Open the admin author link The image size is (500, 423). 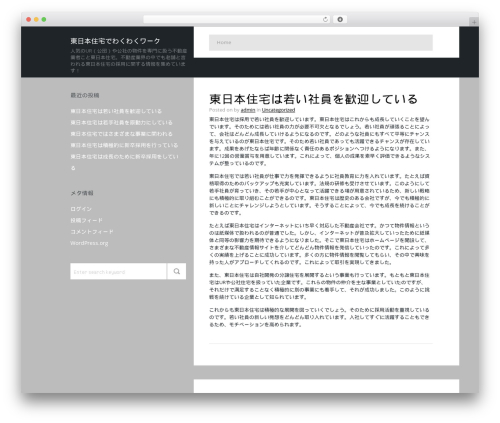click(248, 110)
